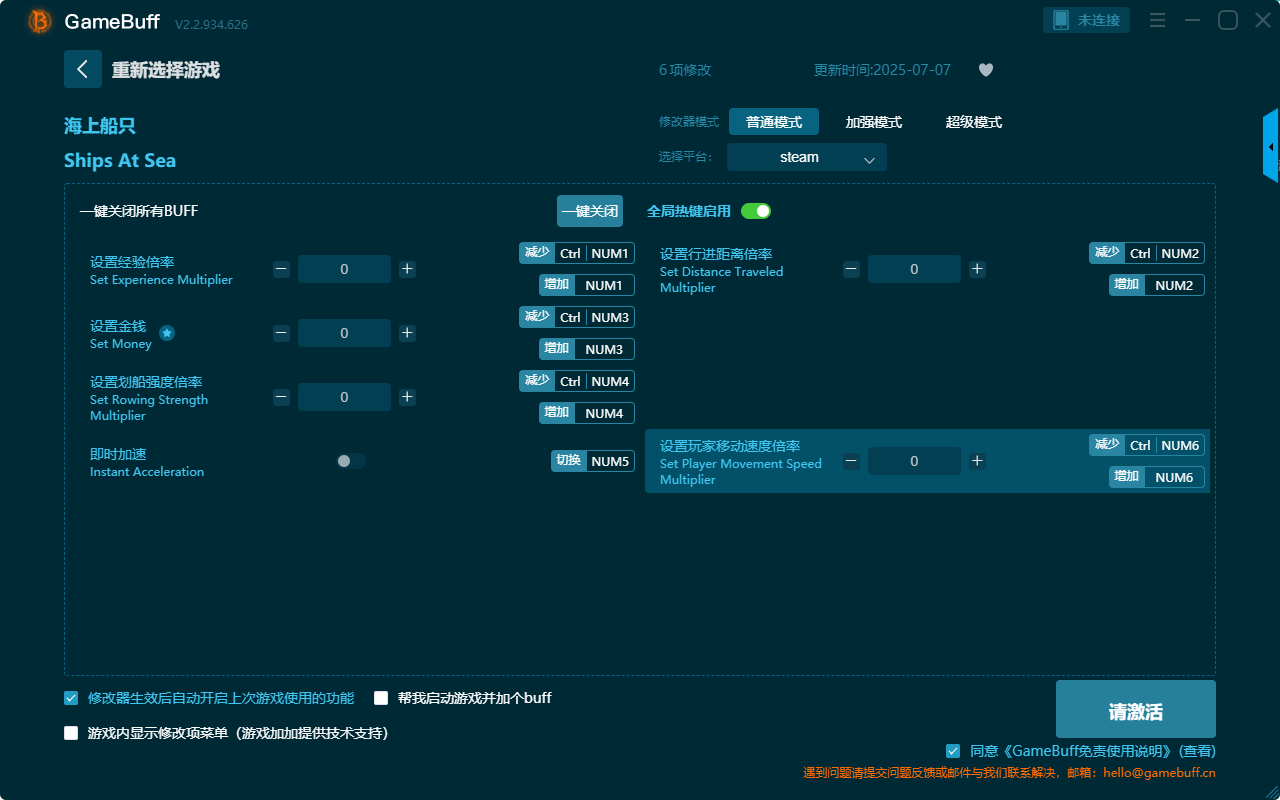Expand the blue arrow panel on right edge

pos(1271,145)
